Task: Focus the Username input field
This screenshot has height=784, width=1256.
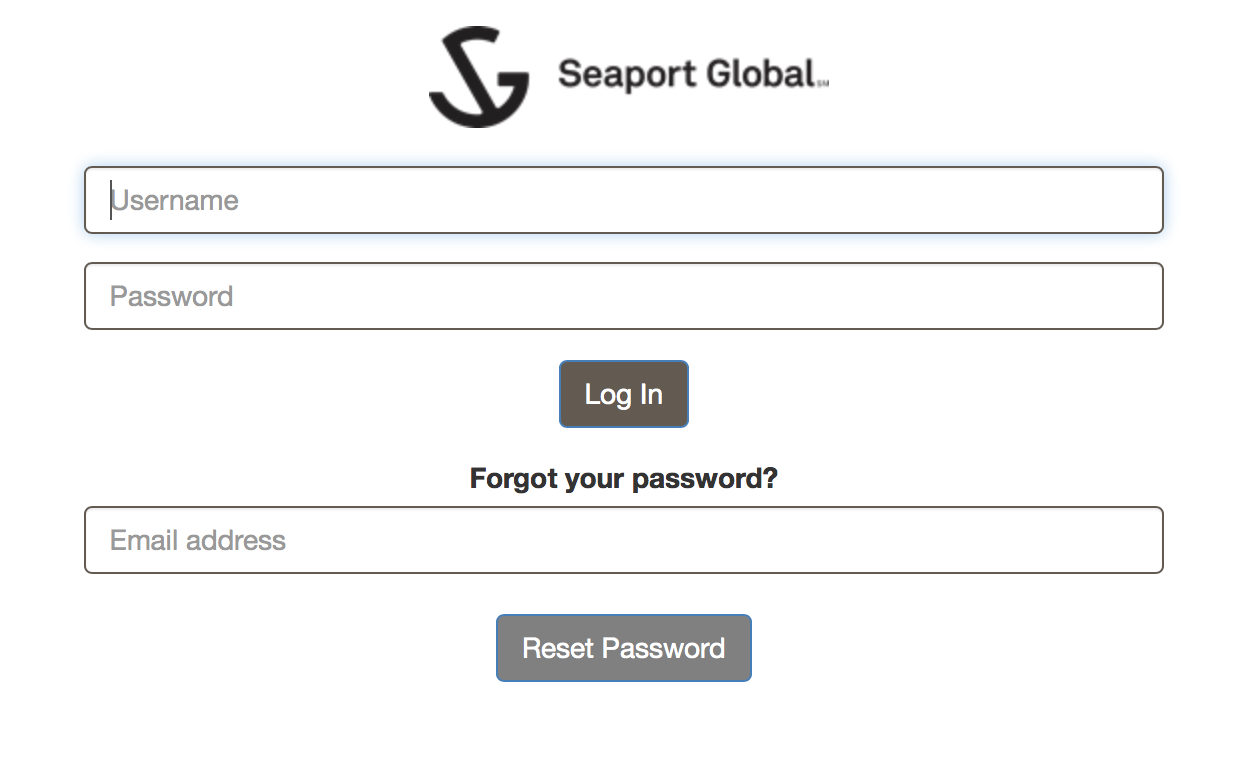Action: click(624, 200)
